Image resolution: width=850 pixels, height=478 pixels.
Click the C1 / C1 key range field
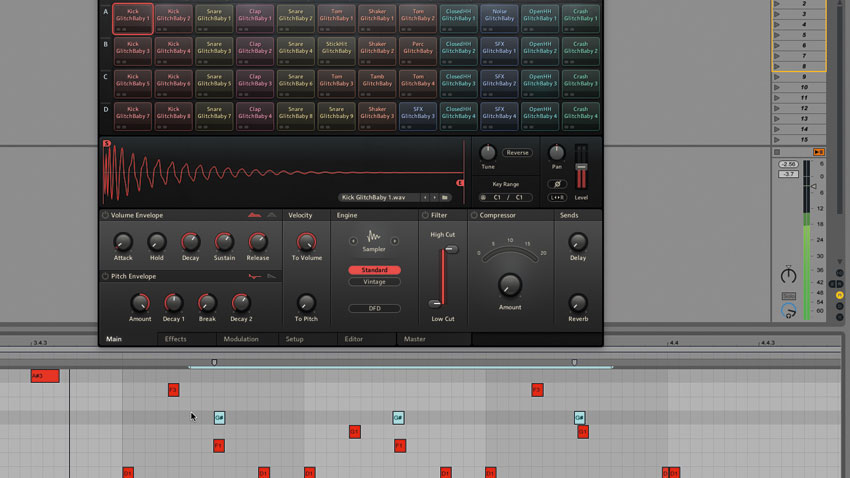508,197
